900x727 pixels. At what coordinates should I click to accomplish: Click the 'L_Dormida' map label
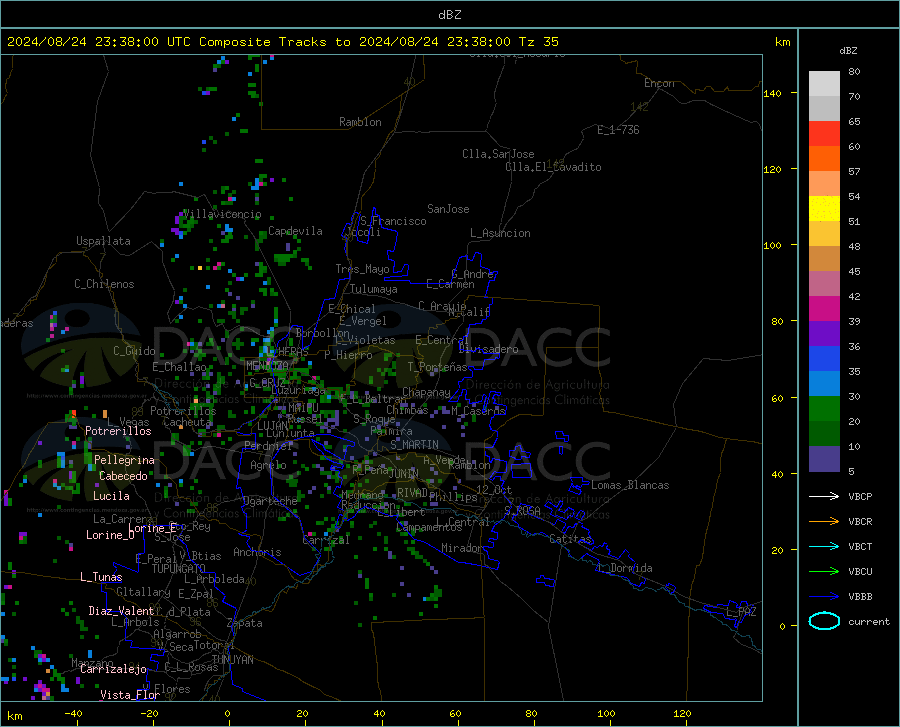click(x=624, y=568)
